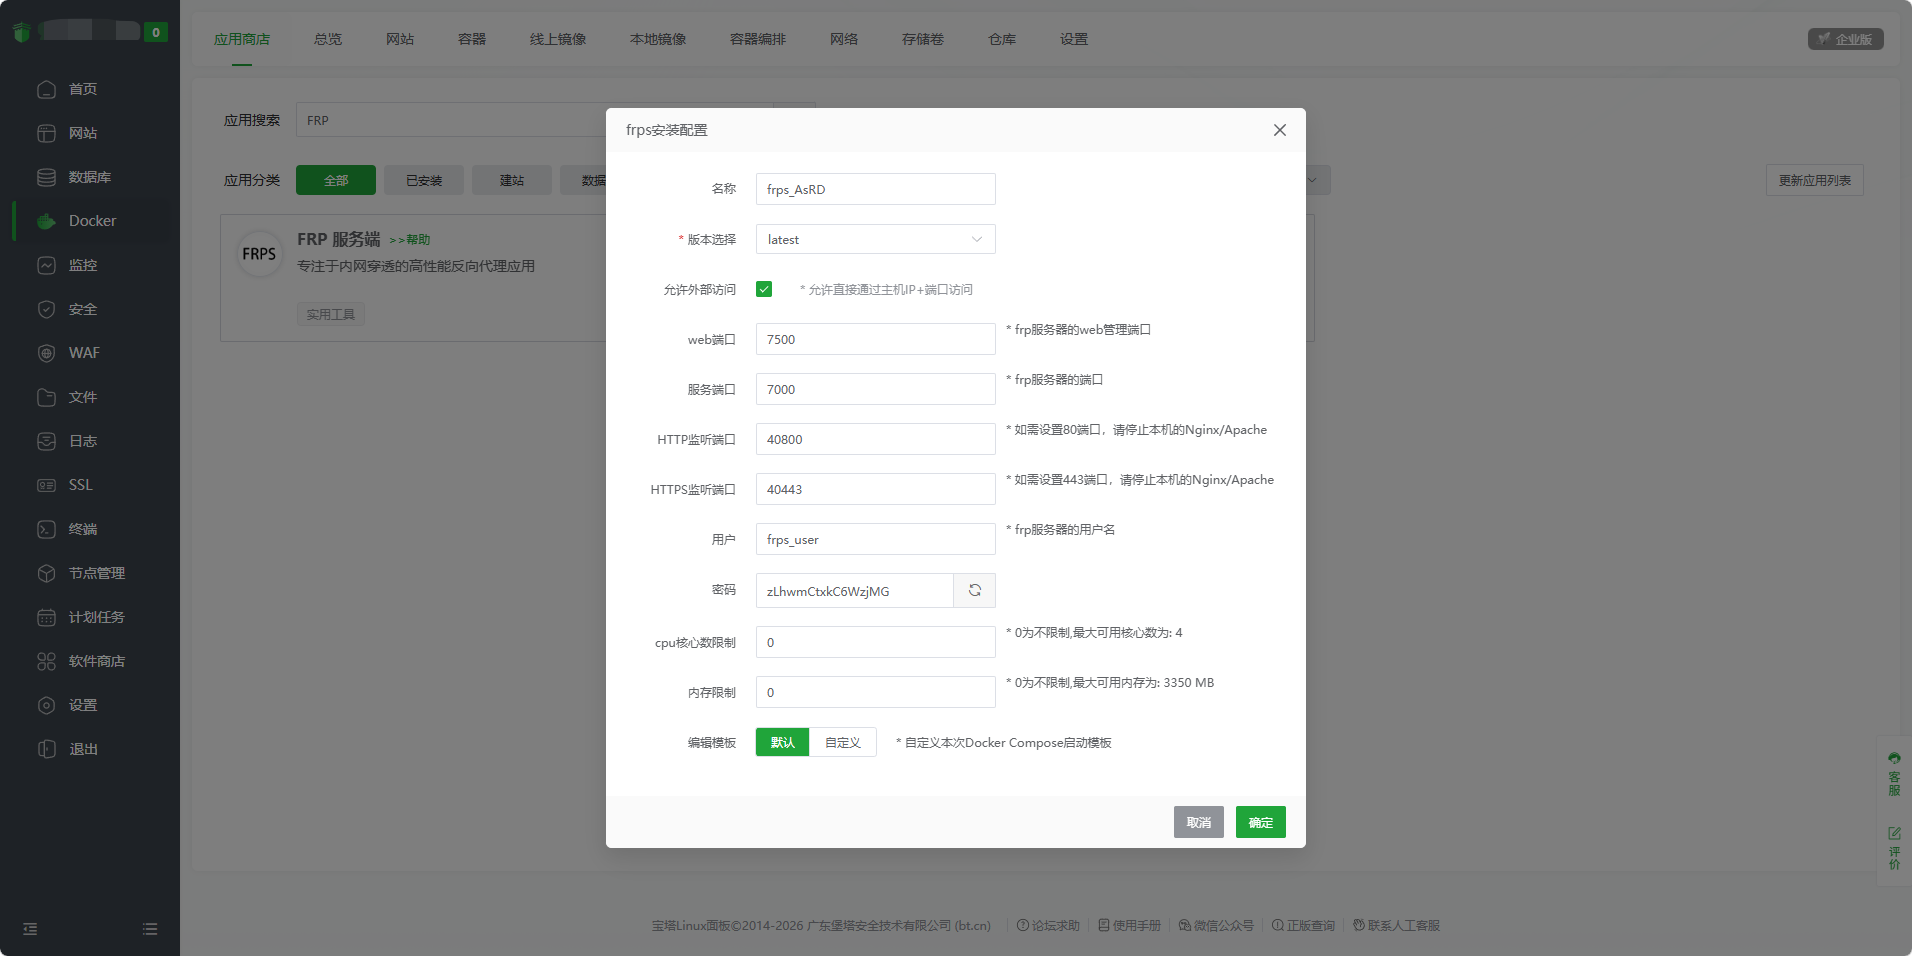Image resolution: width=1912 pixels, height=956 pixels.
Task: Switch to 仓库 tab
Action: (x=1002, y=39)
